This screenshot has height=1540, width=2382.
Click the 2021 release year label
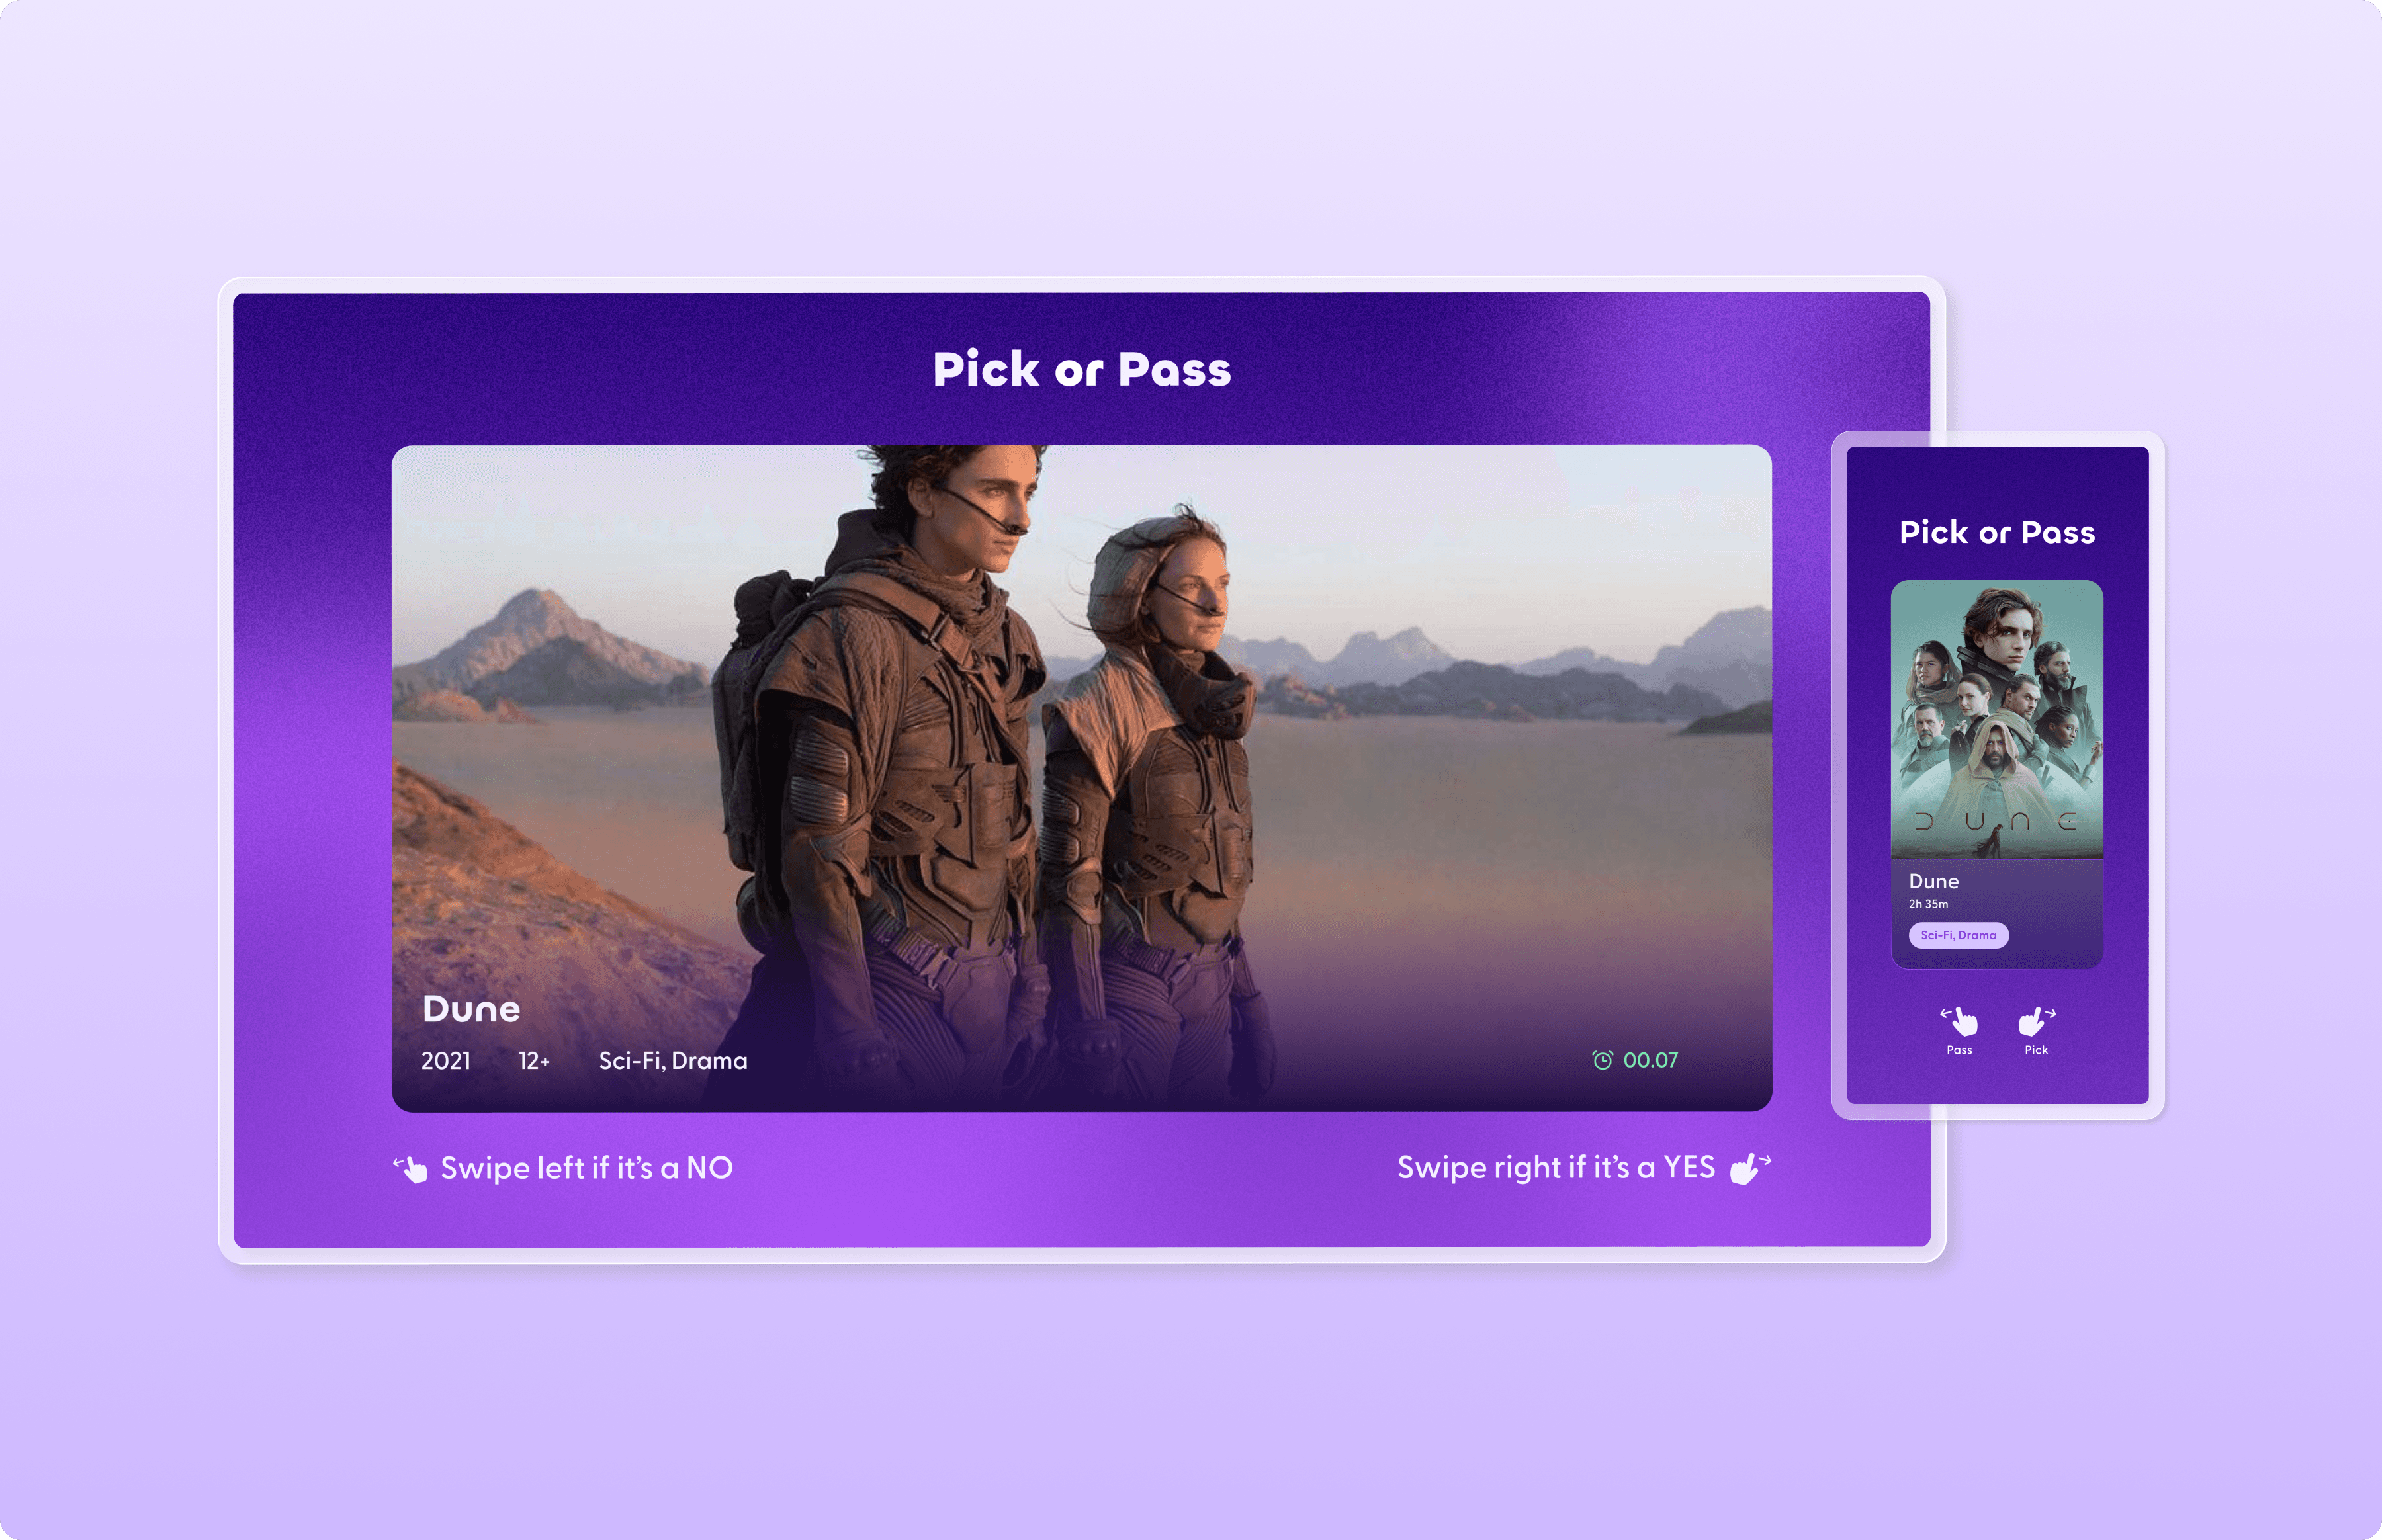446,1061
